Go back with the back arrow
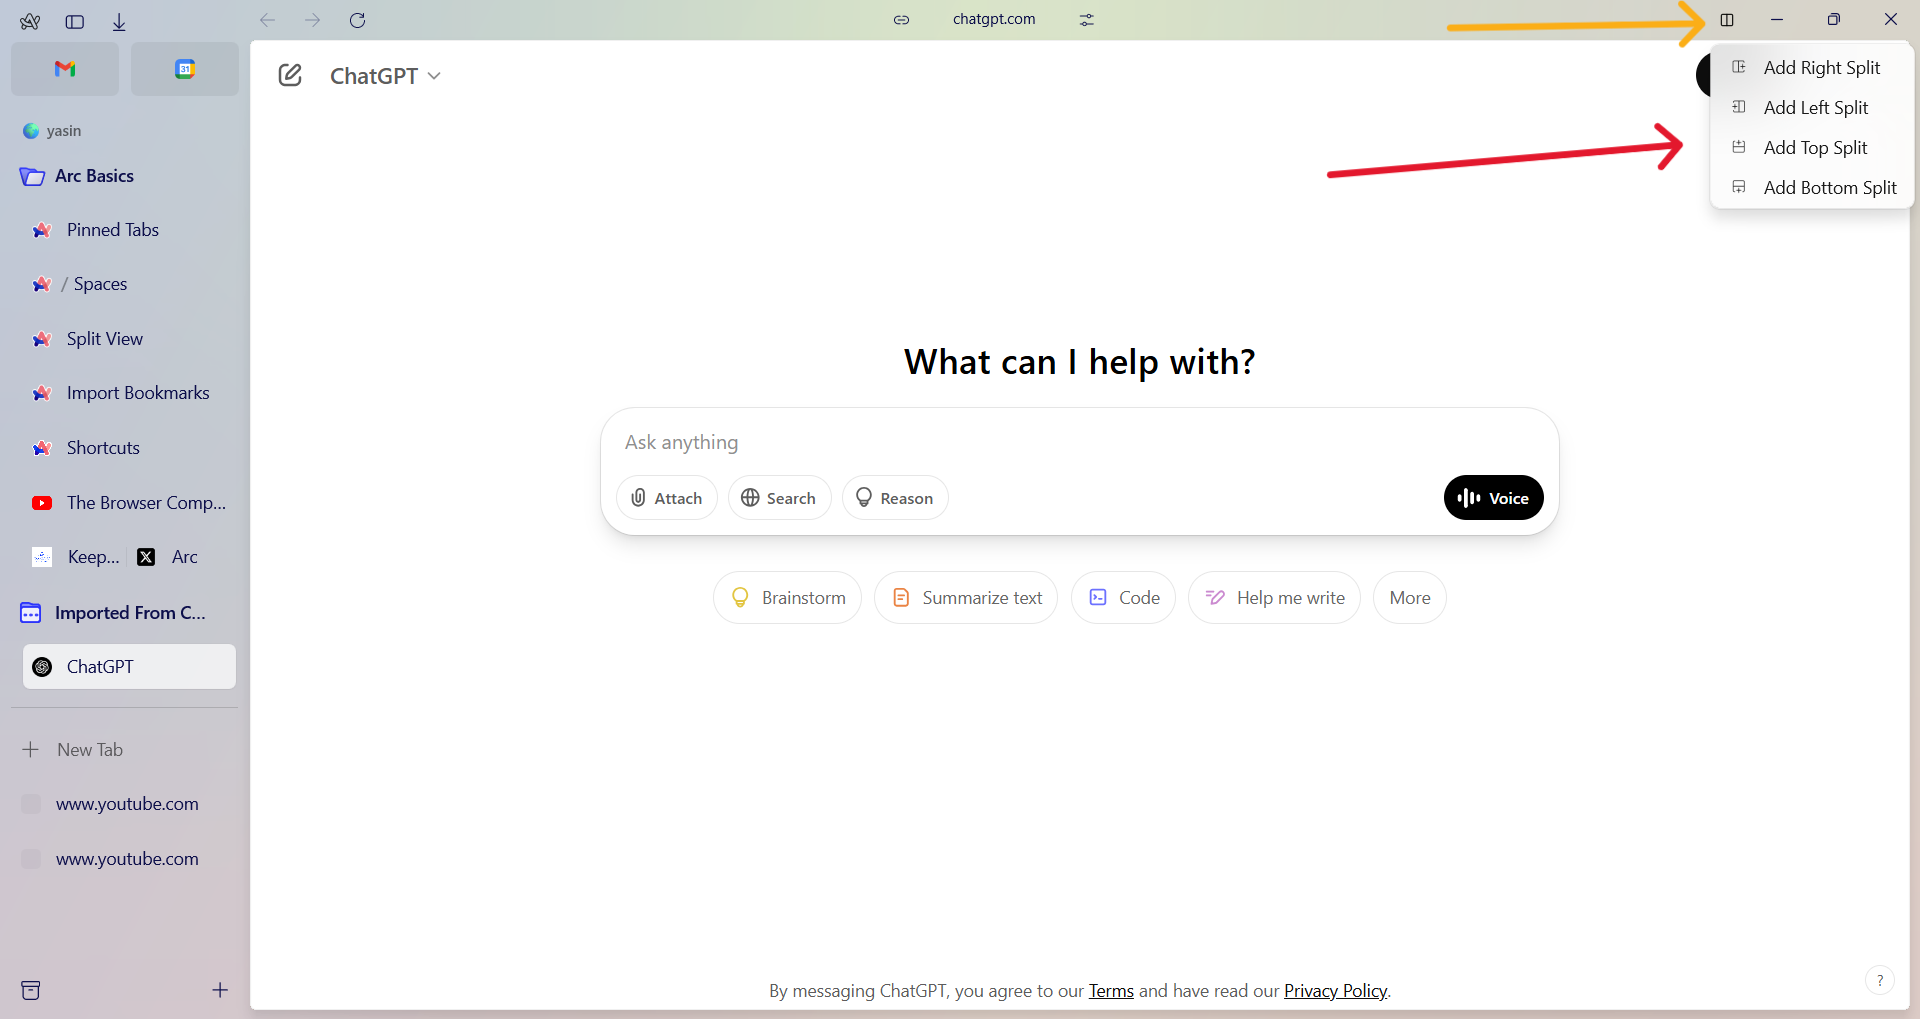This screenshot has height=1019, width=1920. pos(267,20)
